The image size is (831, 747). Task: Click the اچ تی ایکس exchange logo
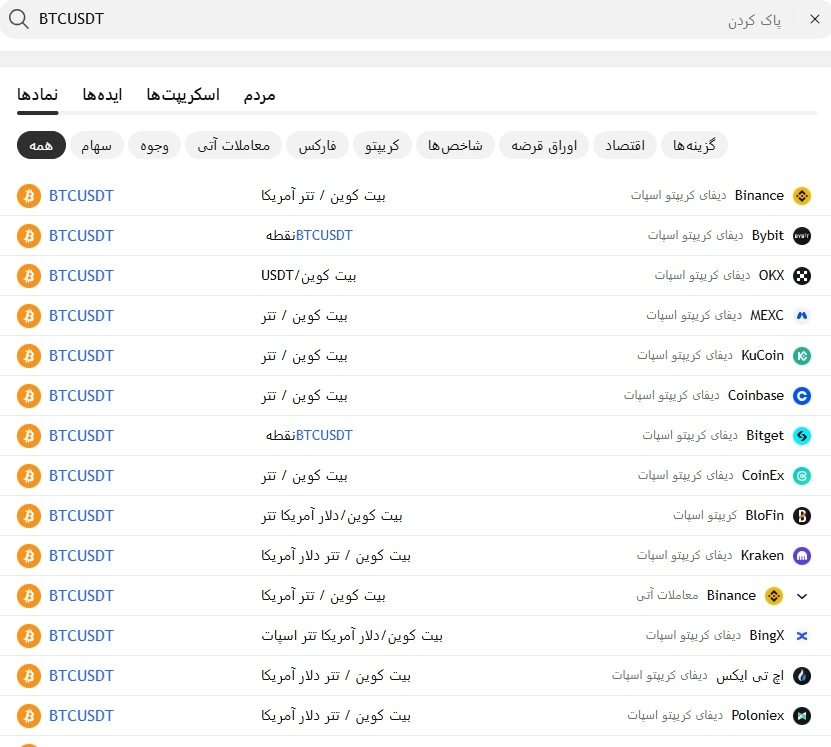[802, 676]
